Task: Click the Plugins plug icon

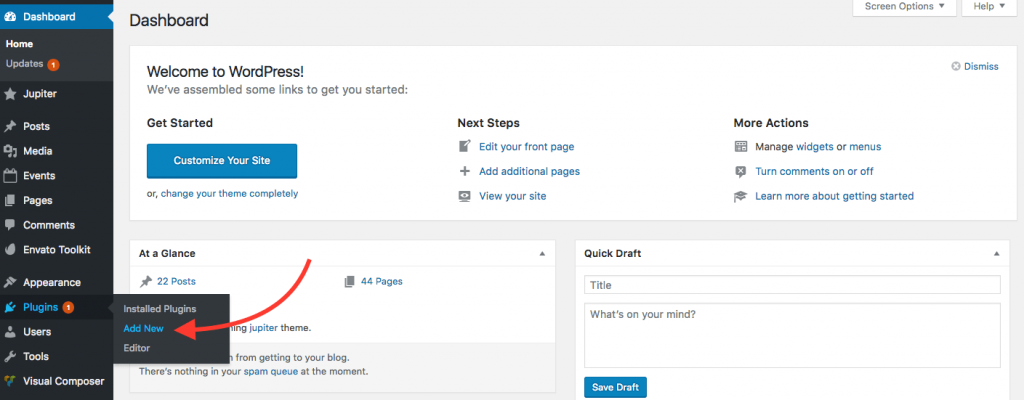Action: click(10, 307)
